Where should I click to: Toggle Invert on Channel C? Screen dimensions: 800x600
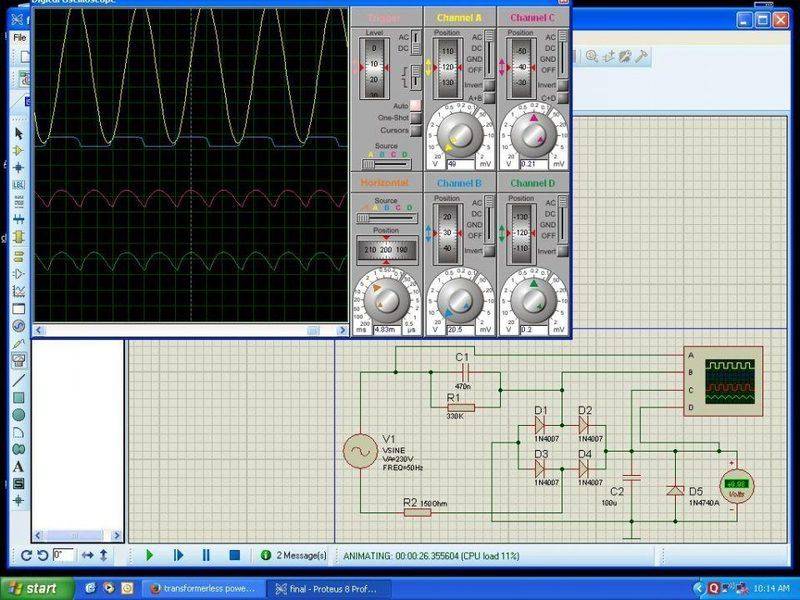click(x=562, y=85)
